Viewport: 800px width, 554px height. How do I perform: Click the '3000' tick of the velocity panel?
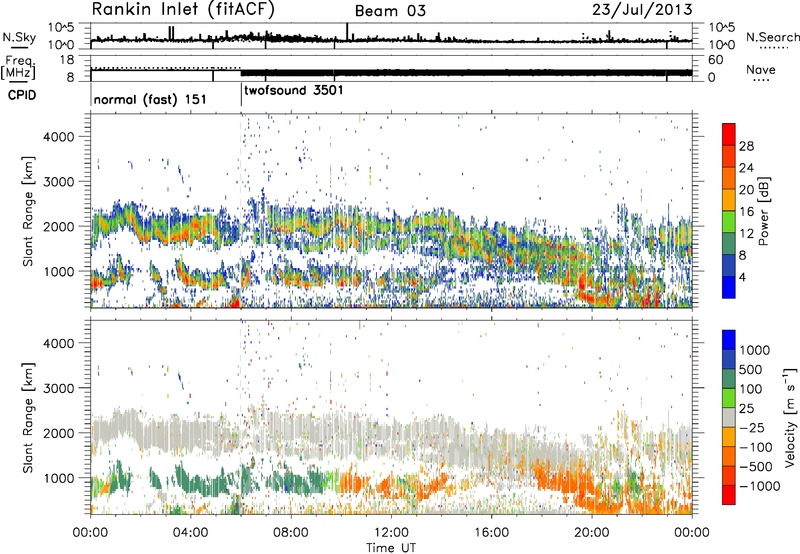[58, 388]
